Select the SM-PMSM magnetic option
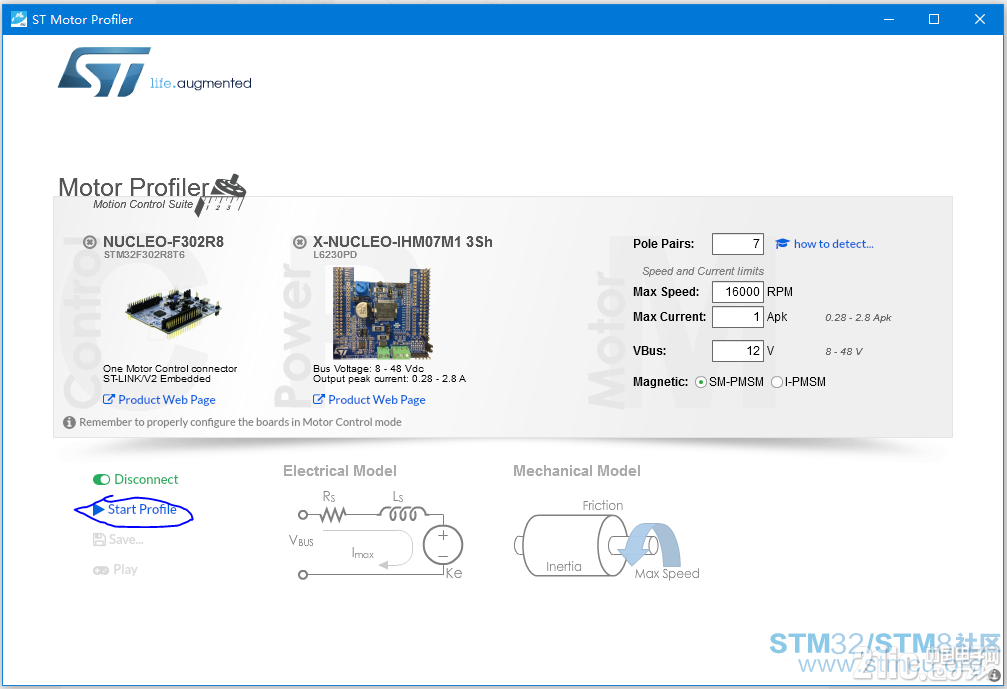 click(x=701, y=382)
